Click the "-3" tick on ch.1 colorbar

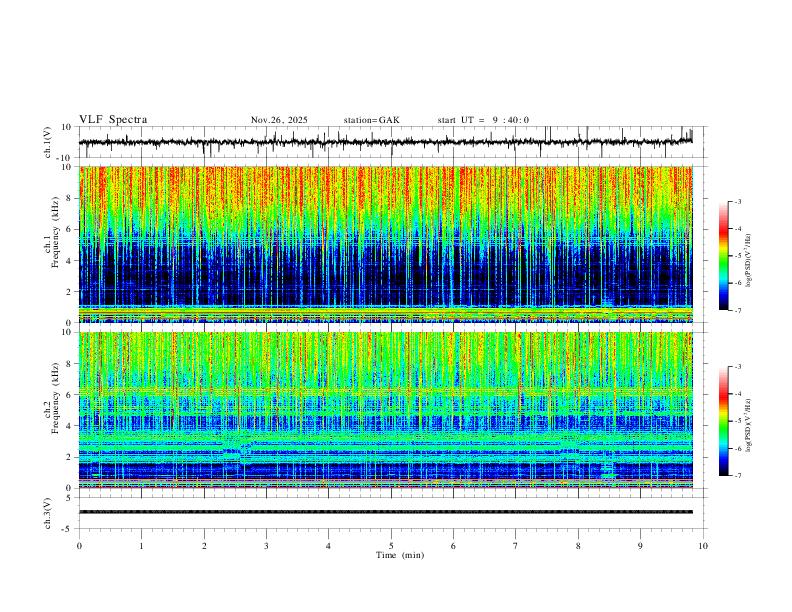737,201
